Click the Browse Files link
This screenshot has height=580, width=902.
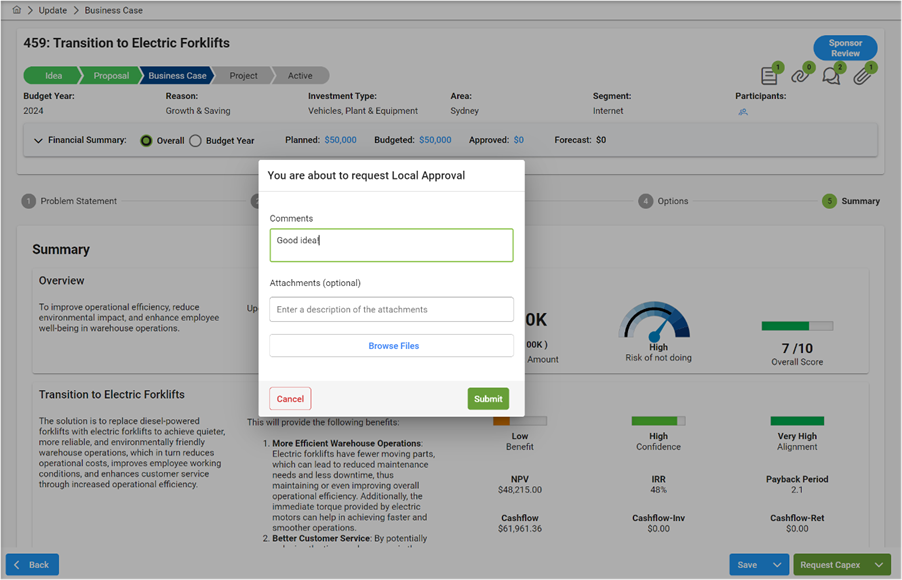(391, 345)
